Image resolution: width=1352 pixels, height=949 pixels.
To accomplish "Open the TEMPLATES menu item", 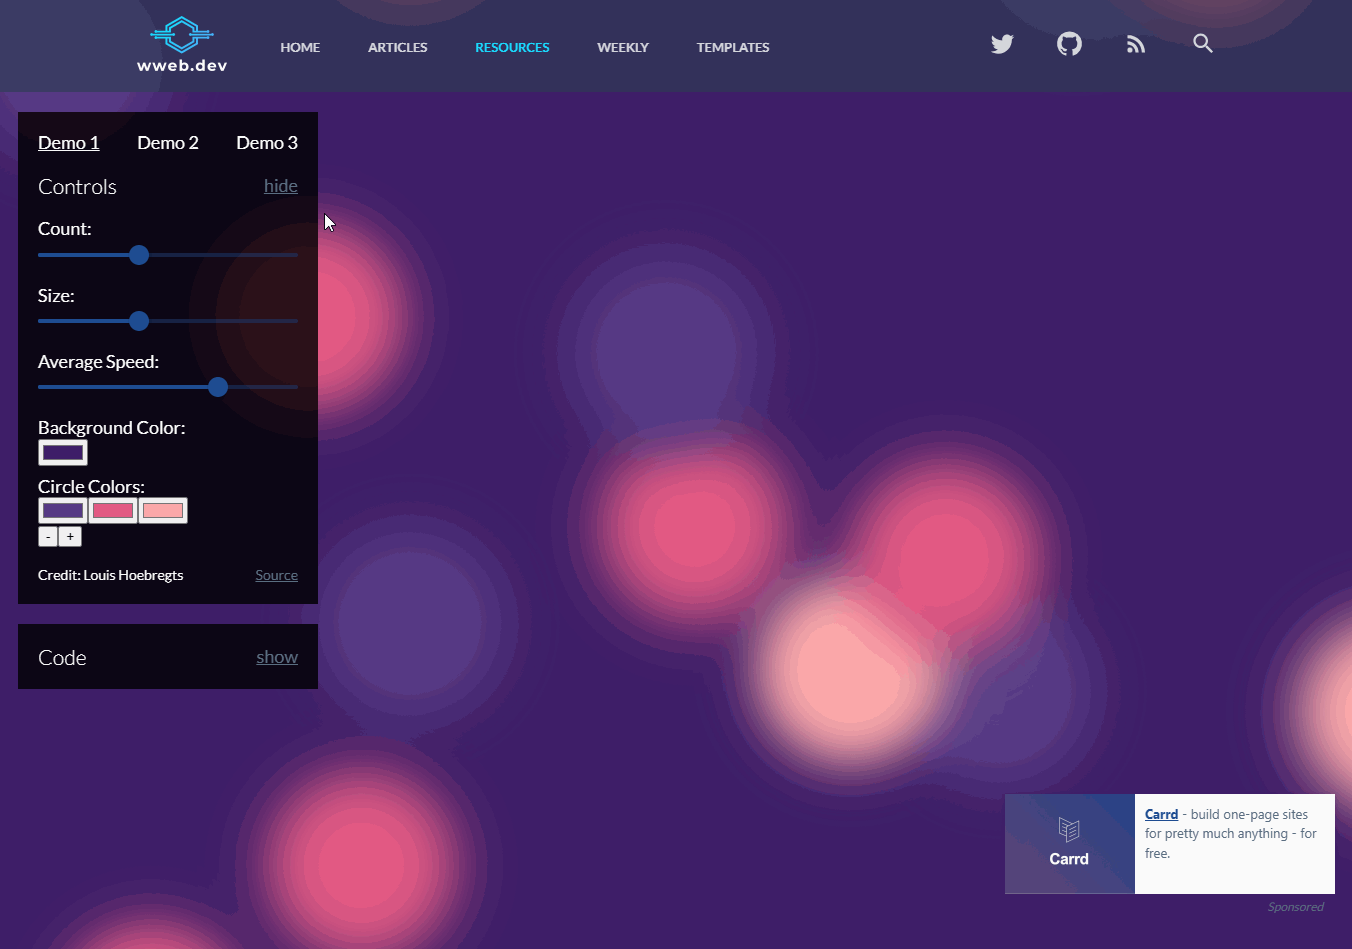I will pyautogui.click(x=733, y=47).
